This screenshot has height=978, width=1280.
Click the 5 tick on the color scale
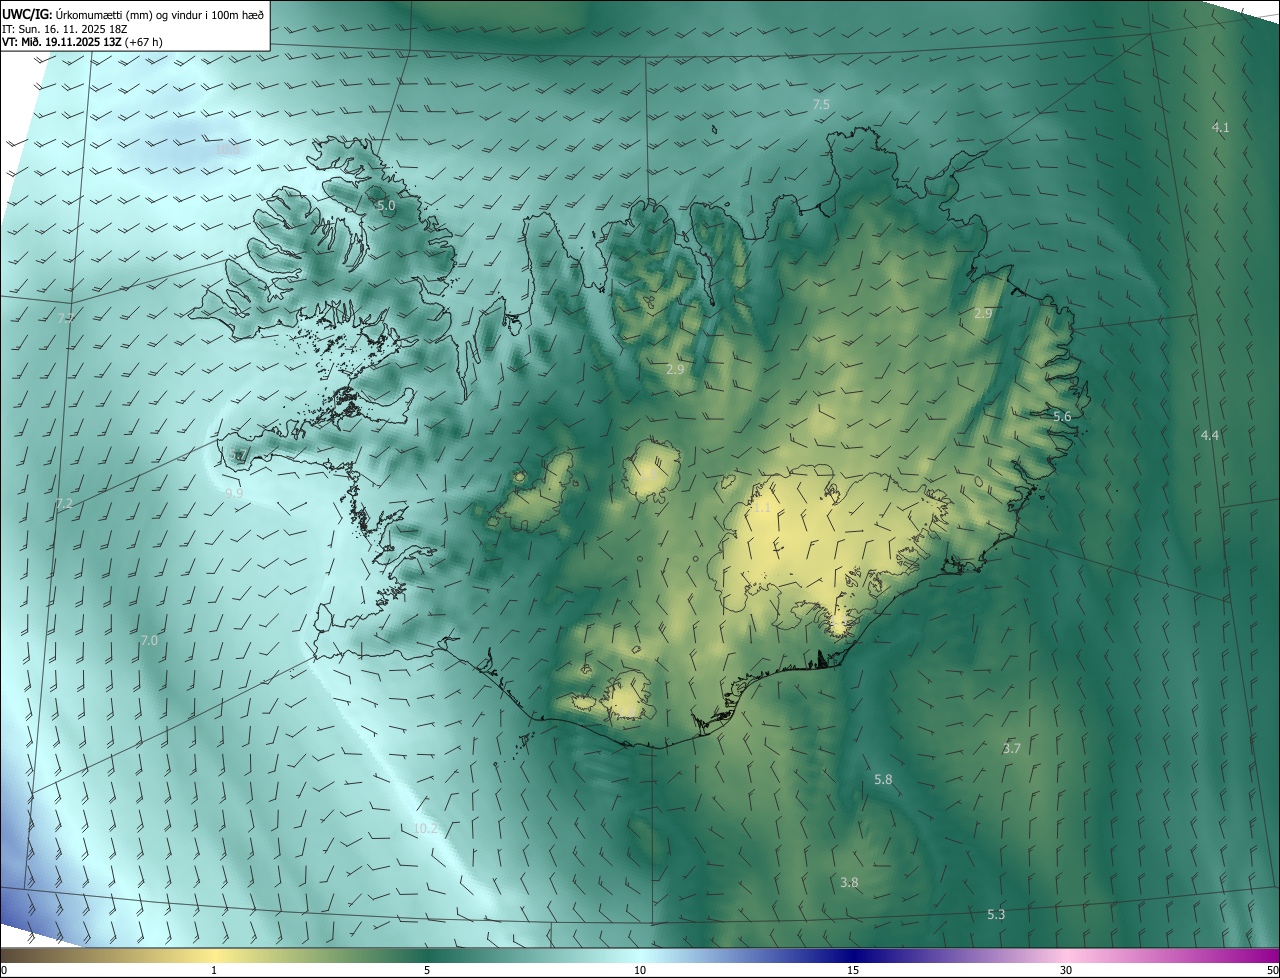click(x=427, y=970)
